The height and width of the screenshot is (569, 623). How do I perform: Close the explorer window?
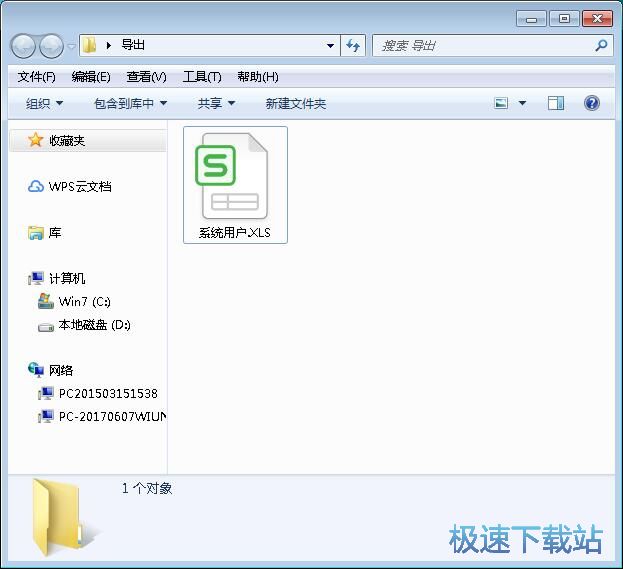[597, 19]
